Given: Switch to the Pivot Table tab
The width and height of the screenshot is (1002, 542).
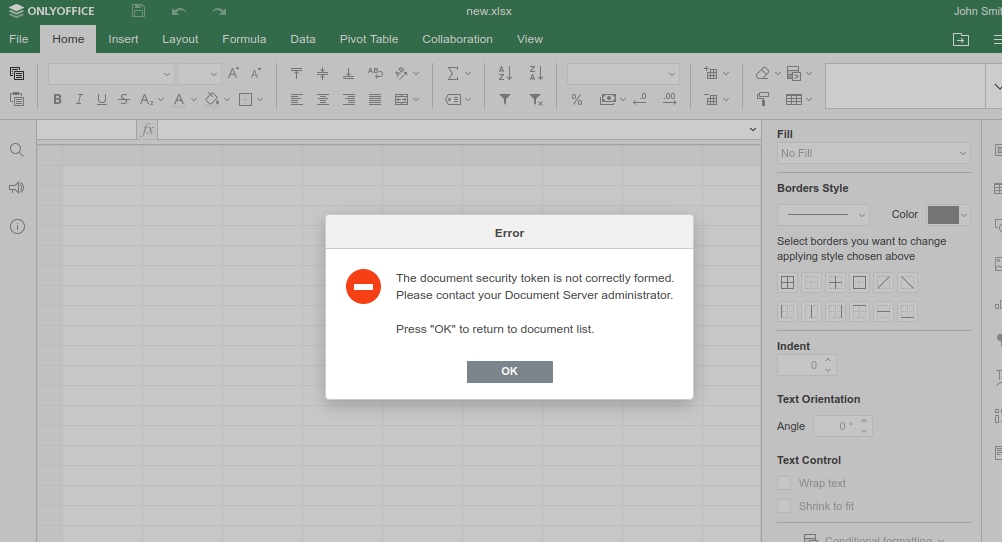Looking at the screenshot, I should pyautogui.click(x=368, y=39).
